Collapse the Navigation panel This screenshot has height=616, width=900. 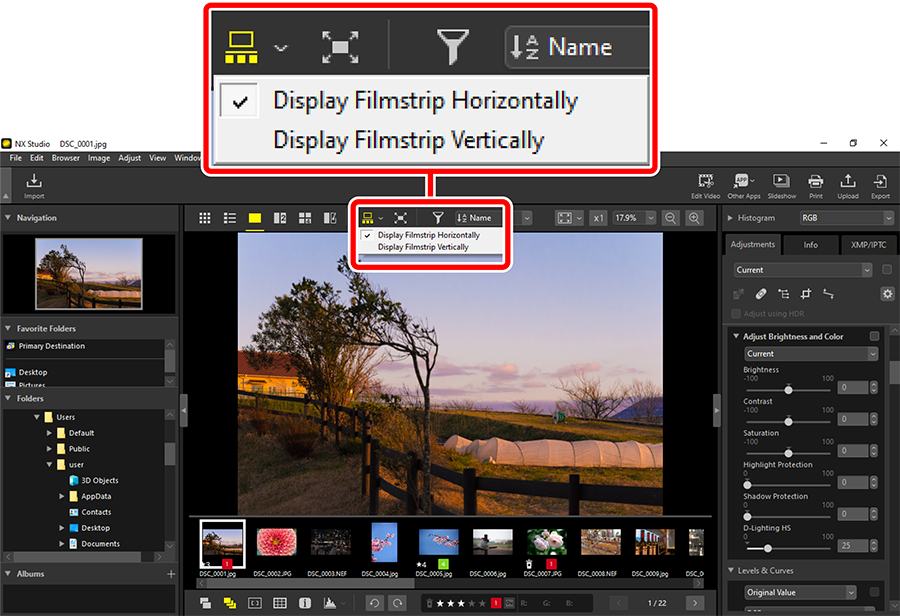(x=8, y=218)
